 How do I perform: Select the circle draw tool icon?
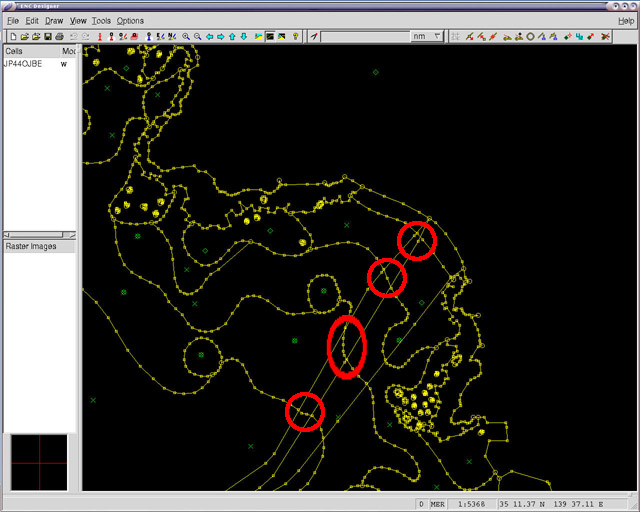pos(530,37)
